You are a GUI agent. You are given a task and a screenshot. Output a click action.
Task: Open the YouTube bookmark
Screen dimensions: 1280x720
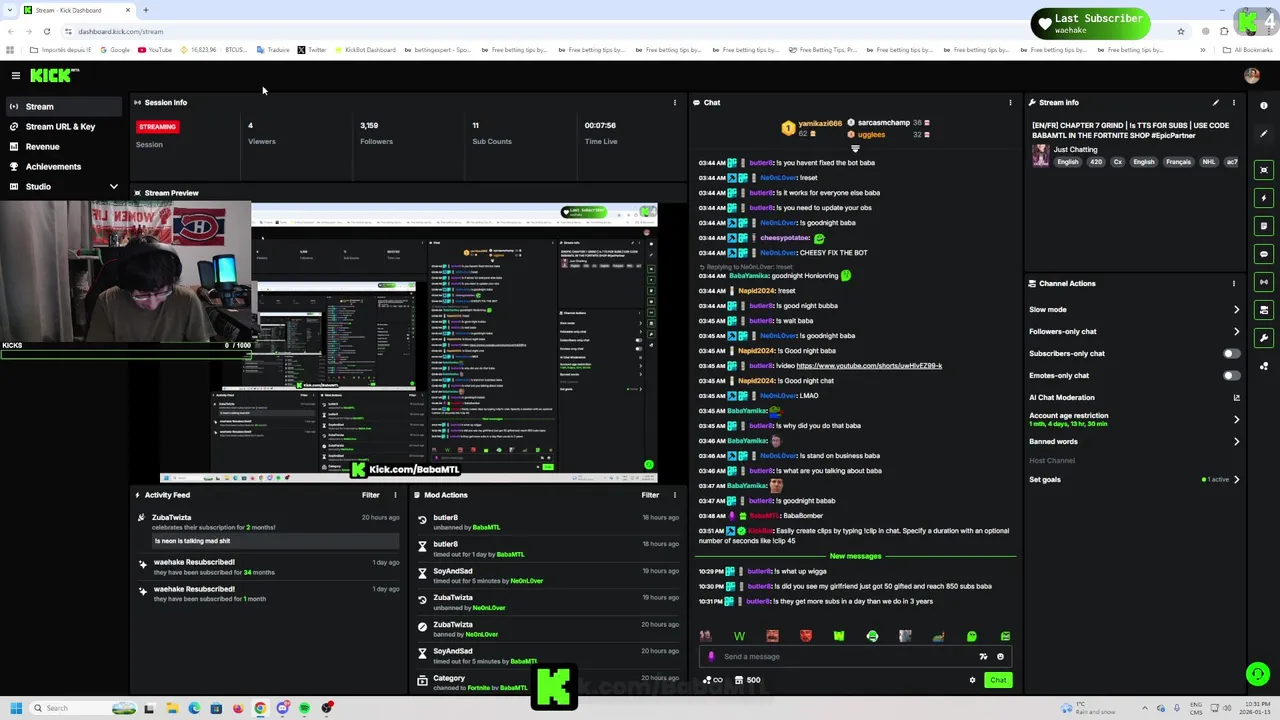coord(155,50)
